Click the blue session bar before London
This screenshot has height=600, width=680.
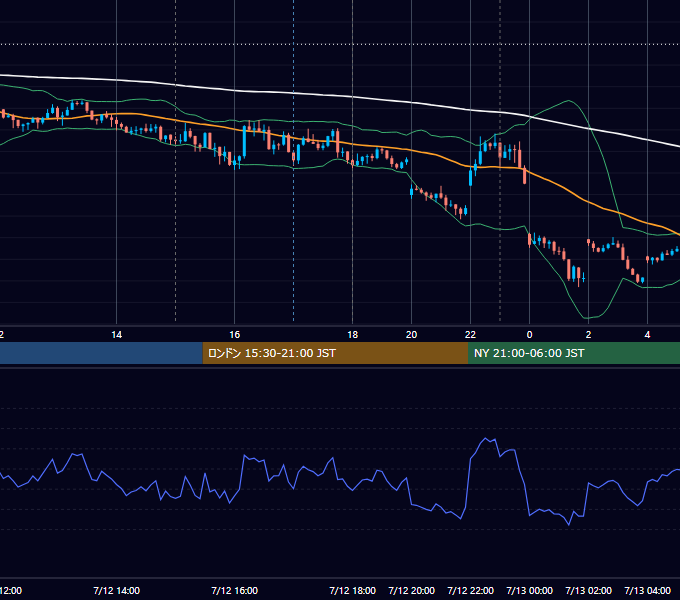click(x=101, y=353)
